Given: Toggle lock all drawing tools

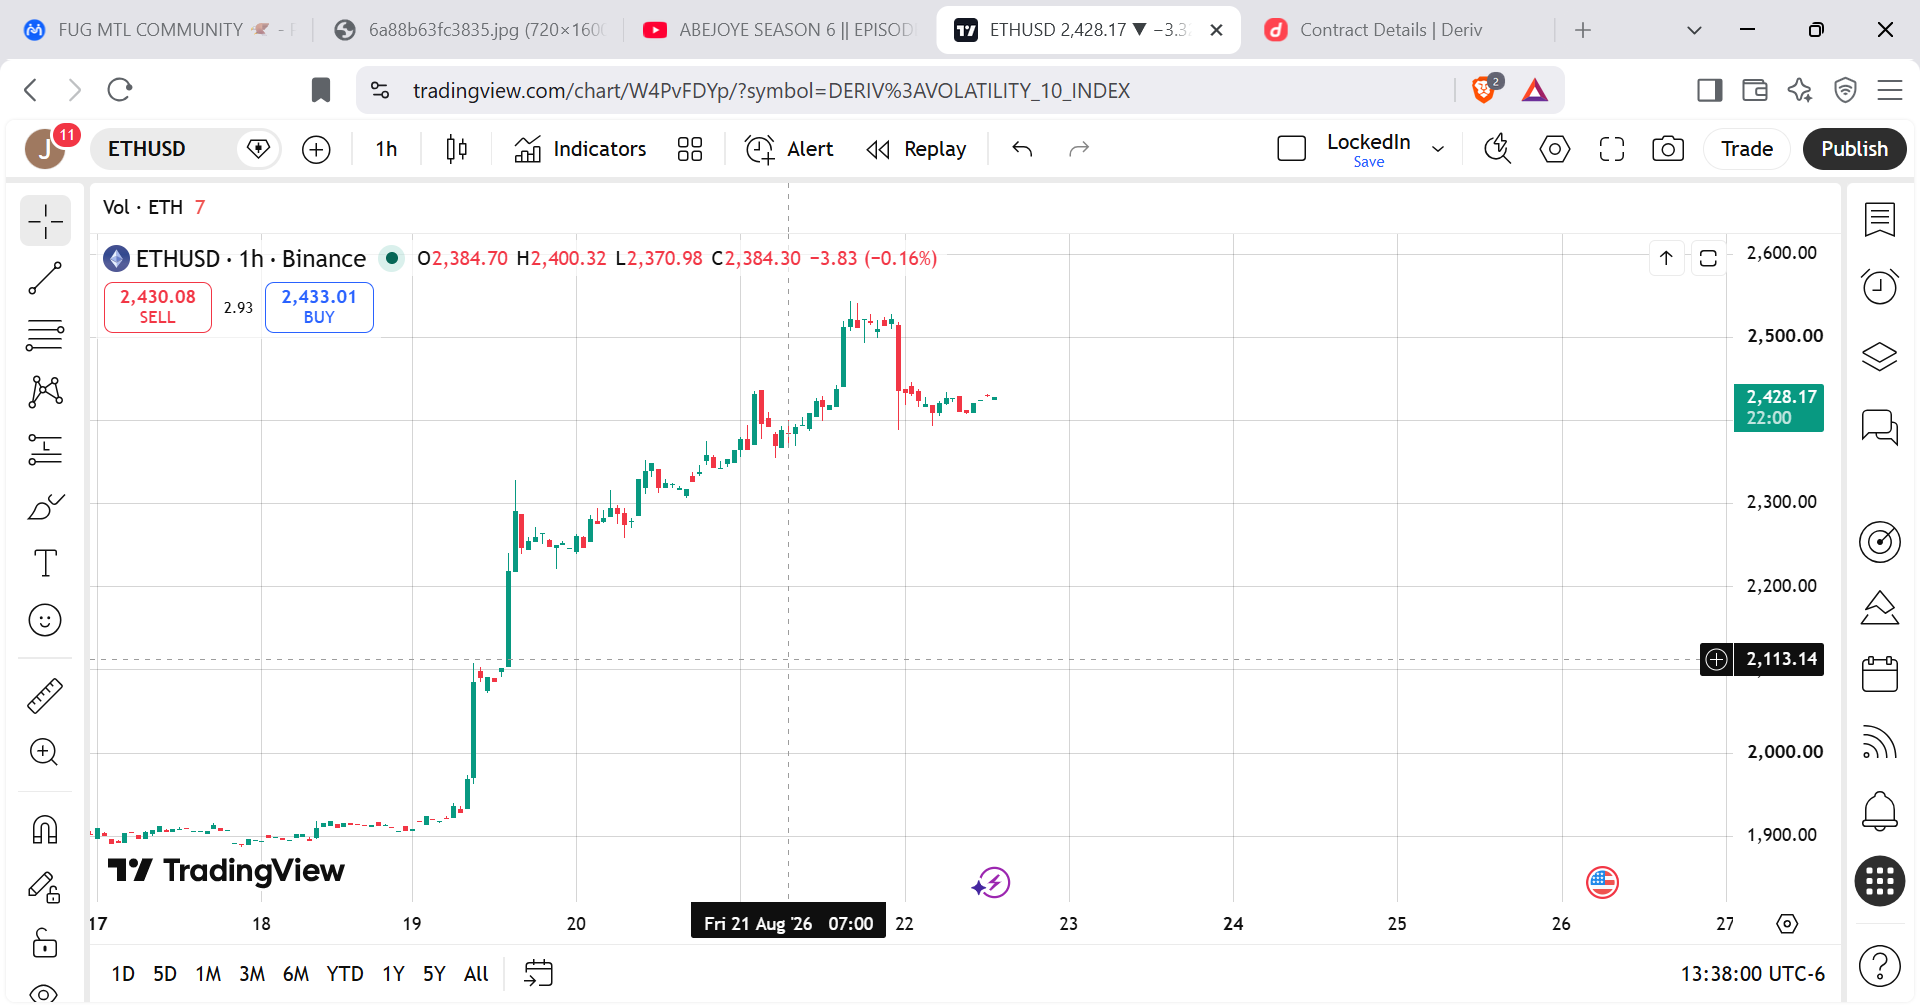Looking at the screenshot, I should click(45, 942).
